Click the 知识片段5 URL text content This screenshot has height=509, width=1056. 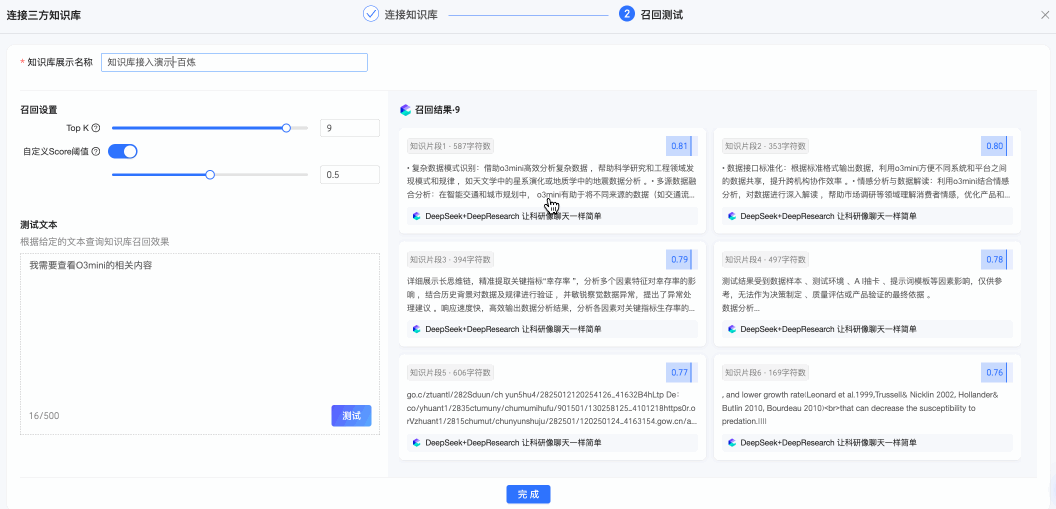552,408
